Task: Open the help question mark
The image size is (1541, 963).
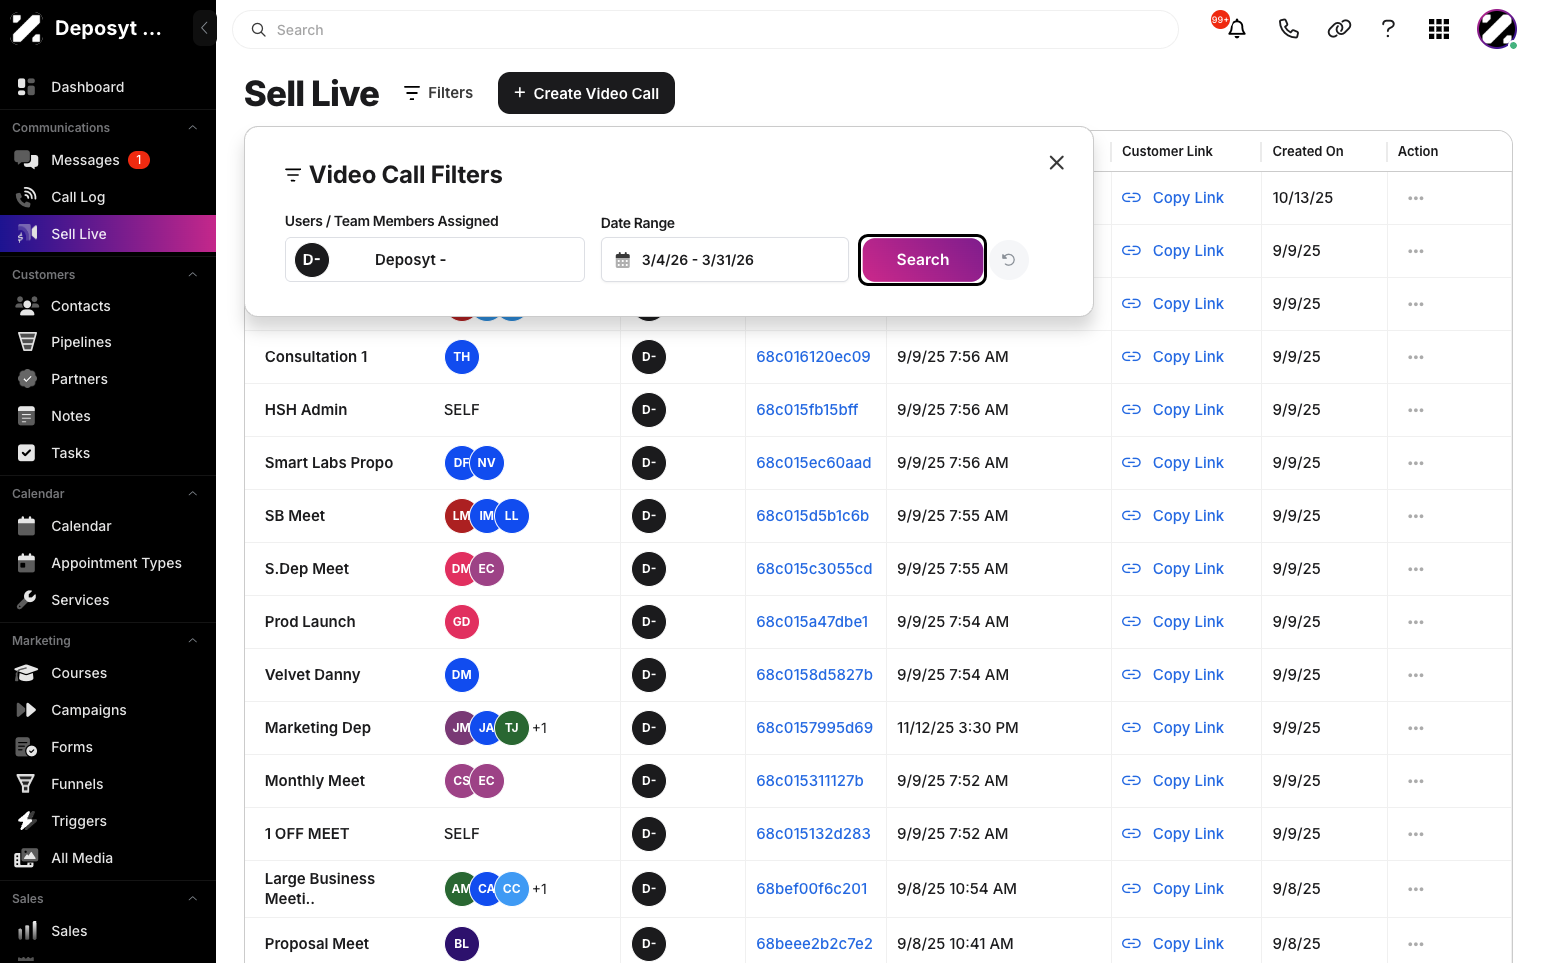Action: coord(1388,29)
